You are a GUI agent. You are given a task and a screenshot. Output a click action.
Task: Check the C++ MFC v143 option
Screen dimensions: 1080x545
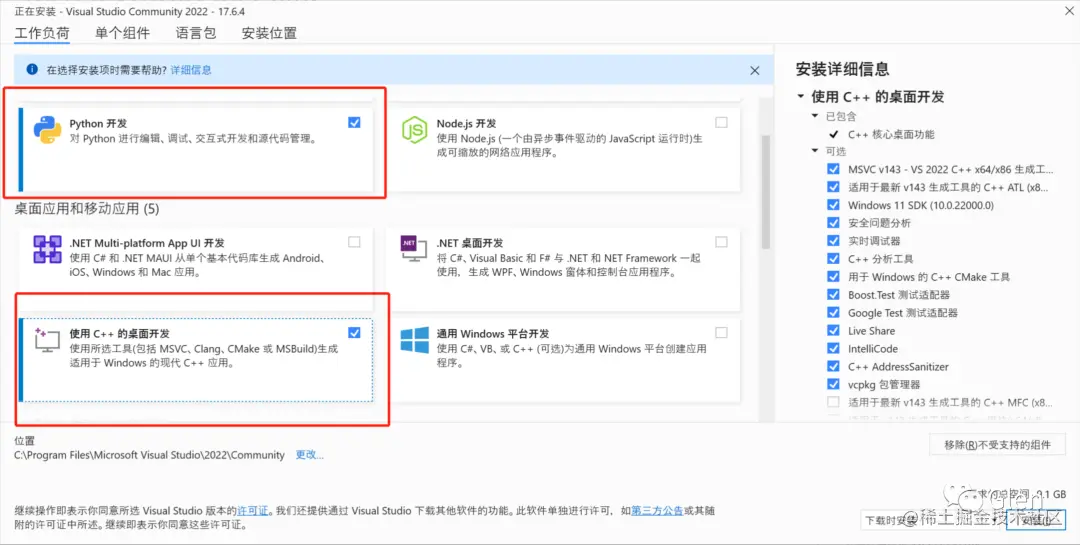[x=833, y=402]
